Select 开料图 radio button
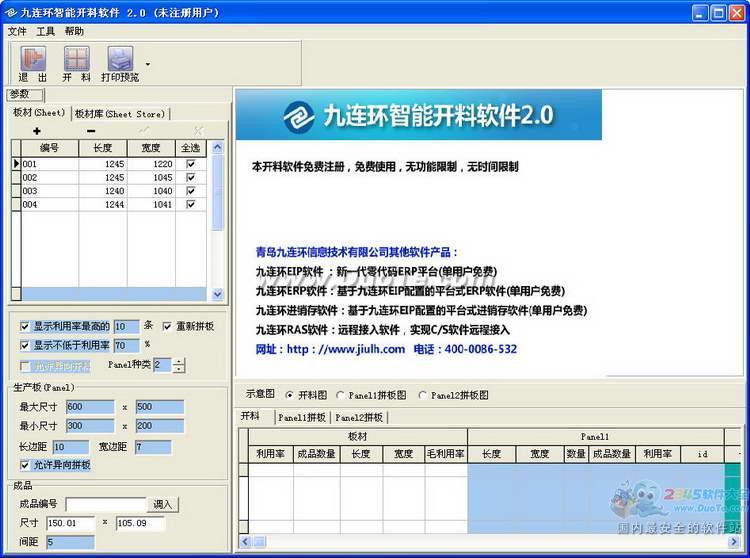The height and width of the screenshot is (558, 750). point(289,395)
